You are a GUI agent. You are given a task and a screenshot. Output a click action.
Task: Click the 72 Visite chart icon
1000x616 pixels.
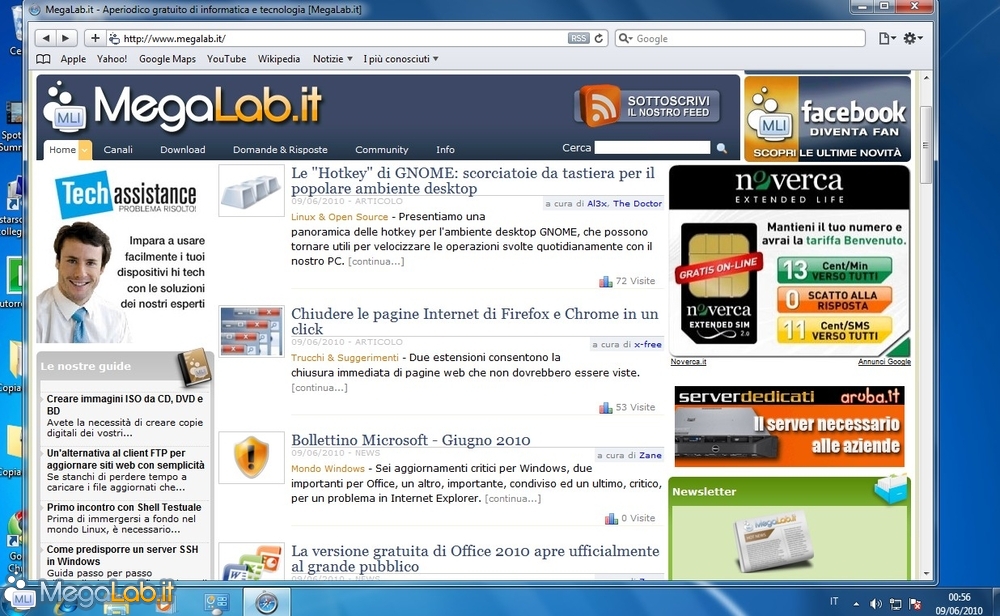606,281
